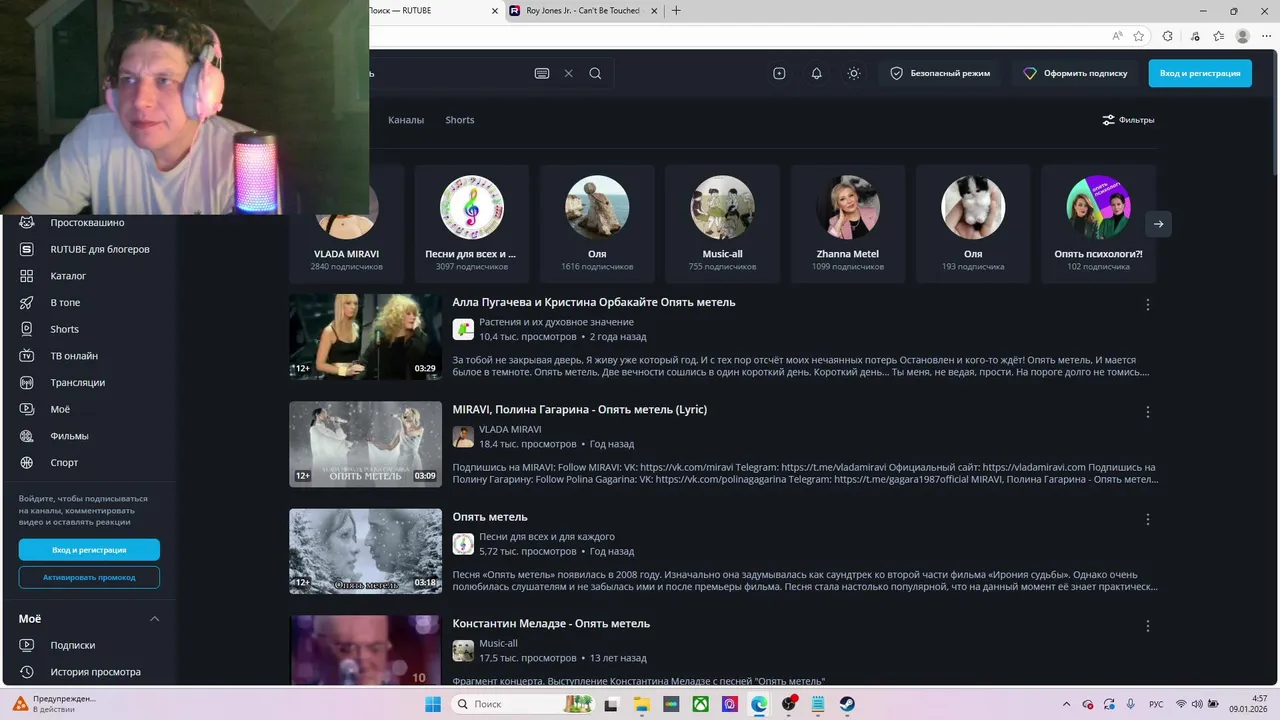This screenshot has width=1280, height=720.
Task: Open Каталог in the sidebar
Action: pyautogui.click(x=68, y=276)
